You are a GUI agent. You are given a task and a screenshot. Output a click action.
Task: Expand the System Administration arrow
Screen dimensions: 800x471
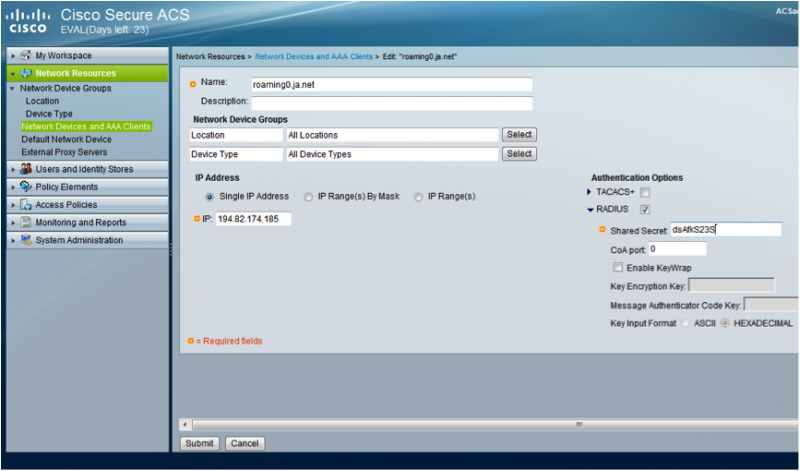pos(13,240)
